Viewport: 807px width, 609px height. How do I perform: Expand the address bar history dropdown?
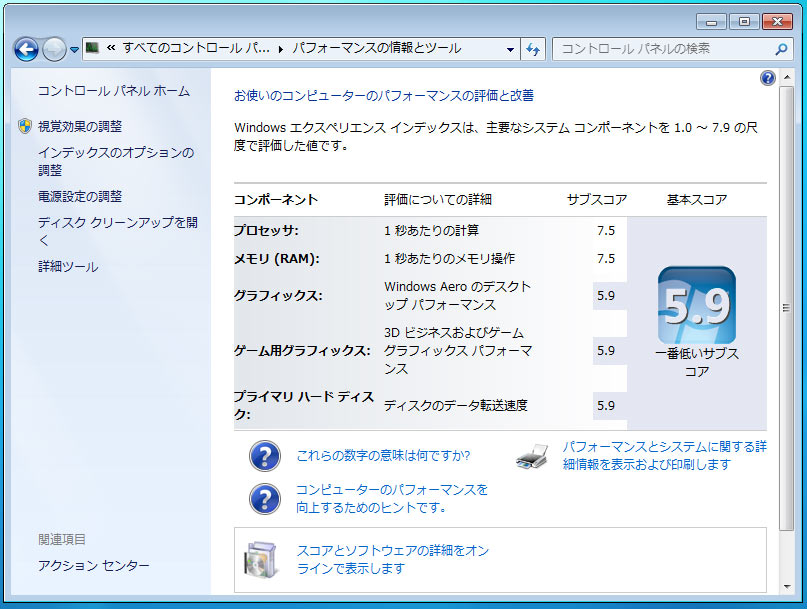point(511,48)
